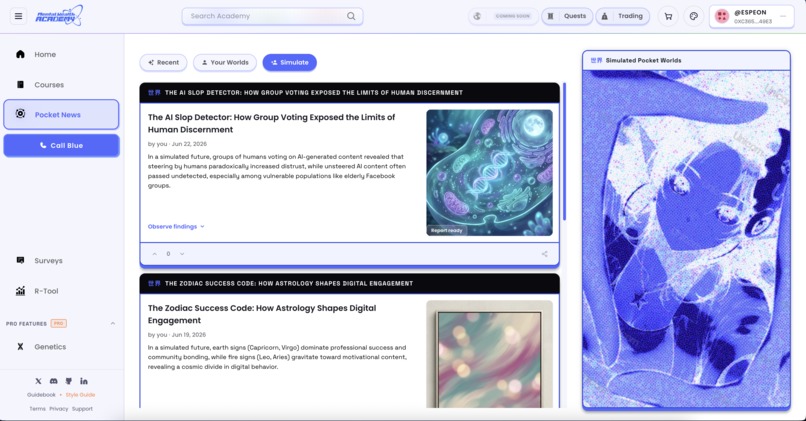
Task: Click the orange PRO badge
Action: click(59, 323)
